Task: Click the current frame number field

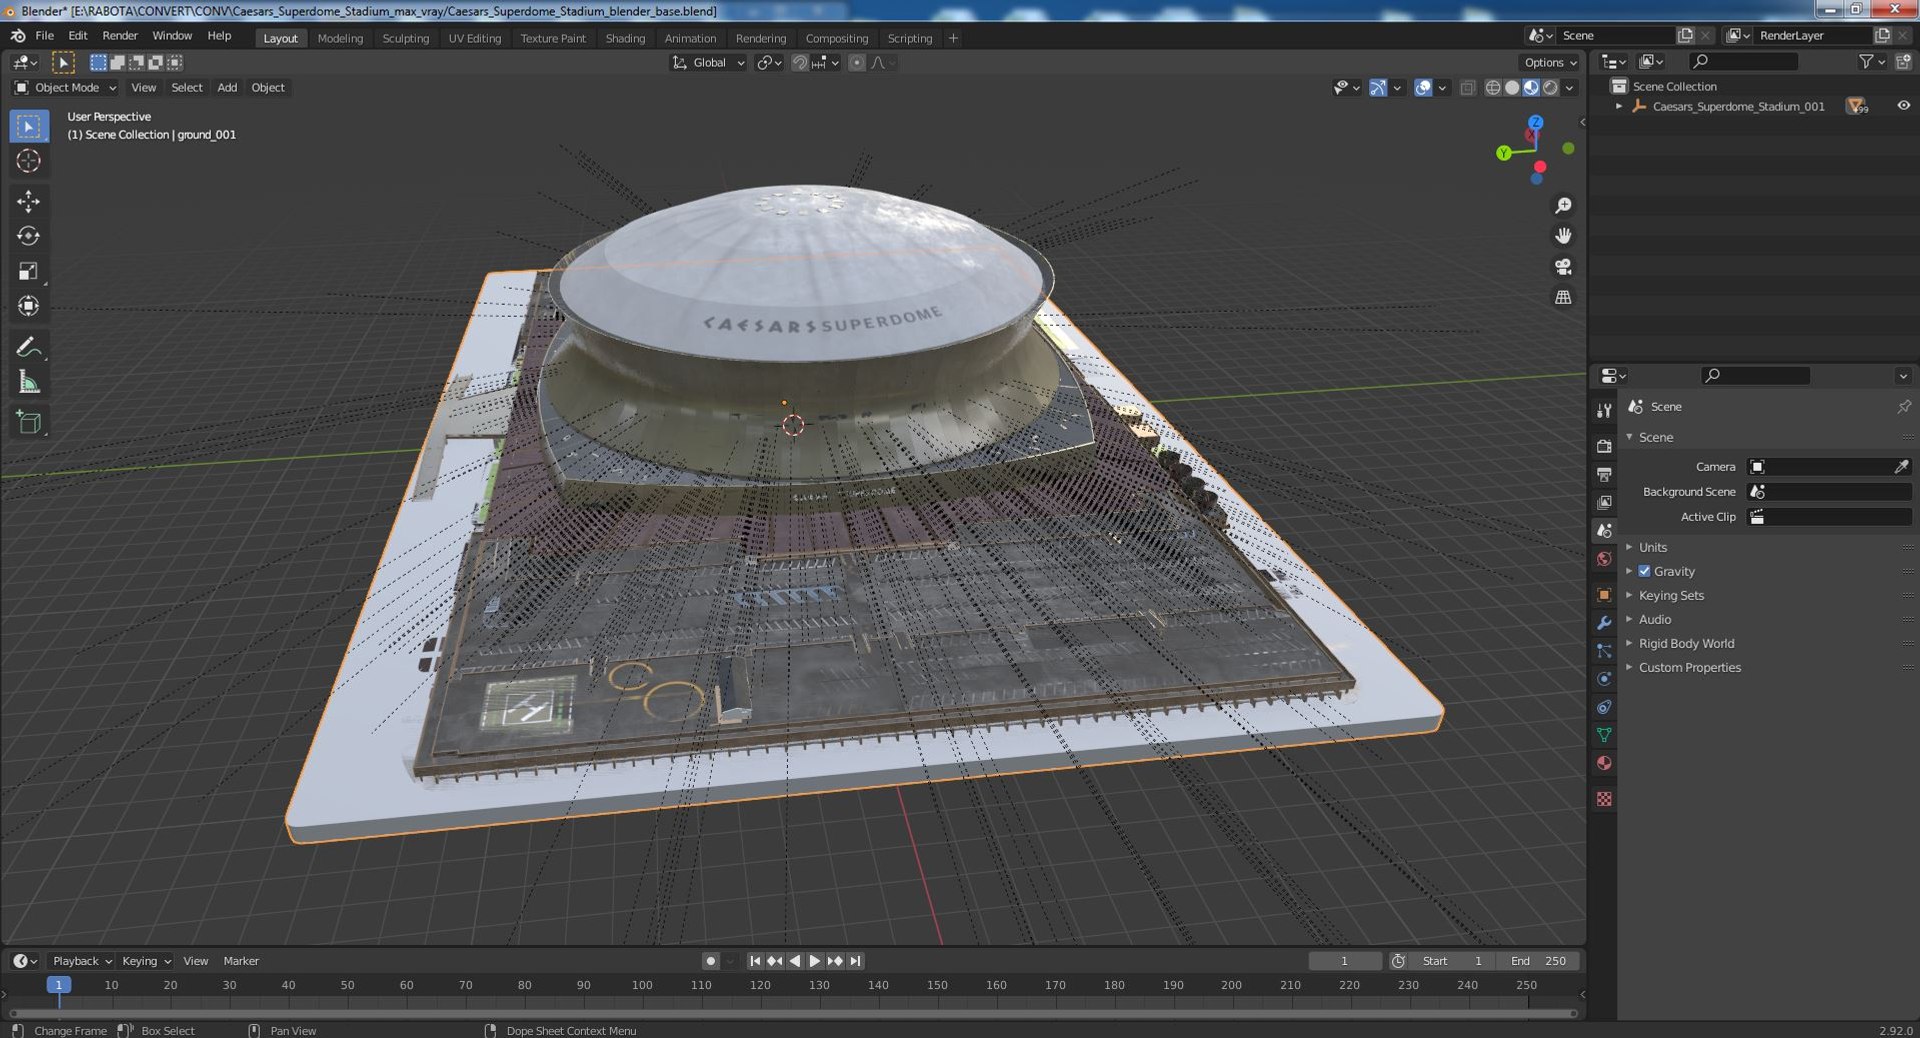Action: (1345, 961)
